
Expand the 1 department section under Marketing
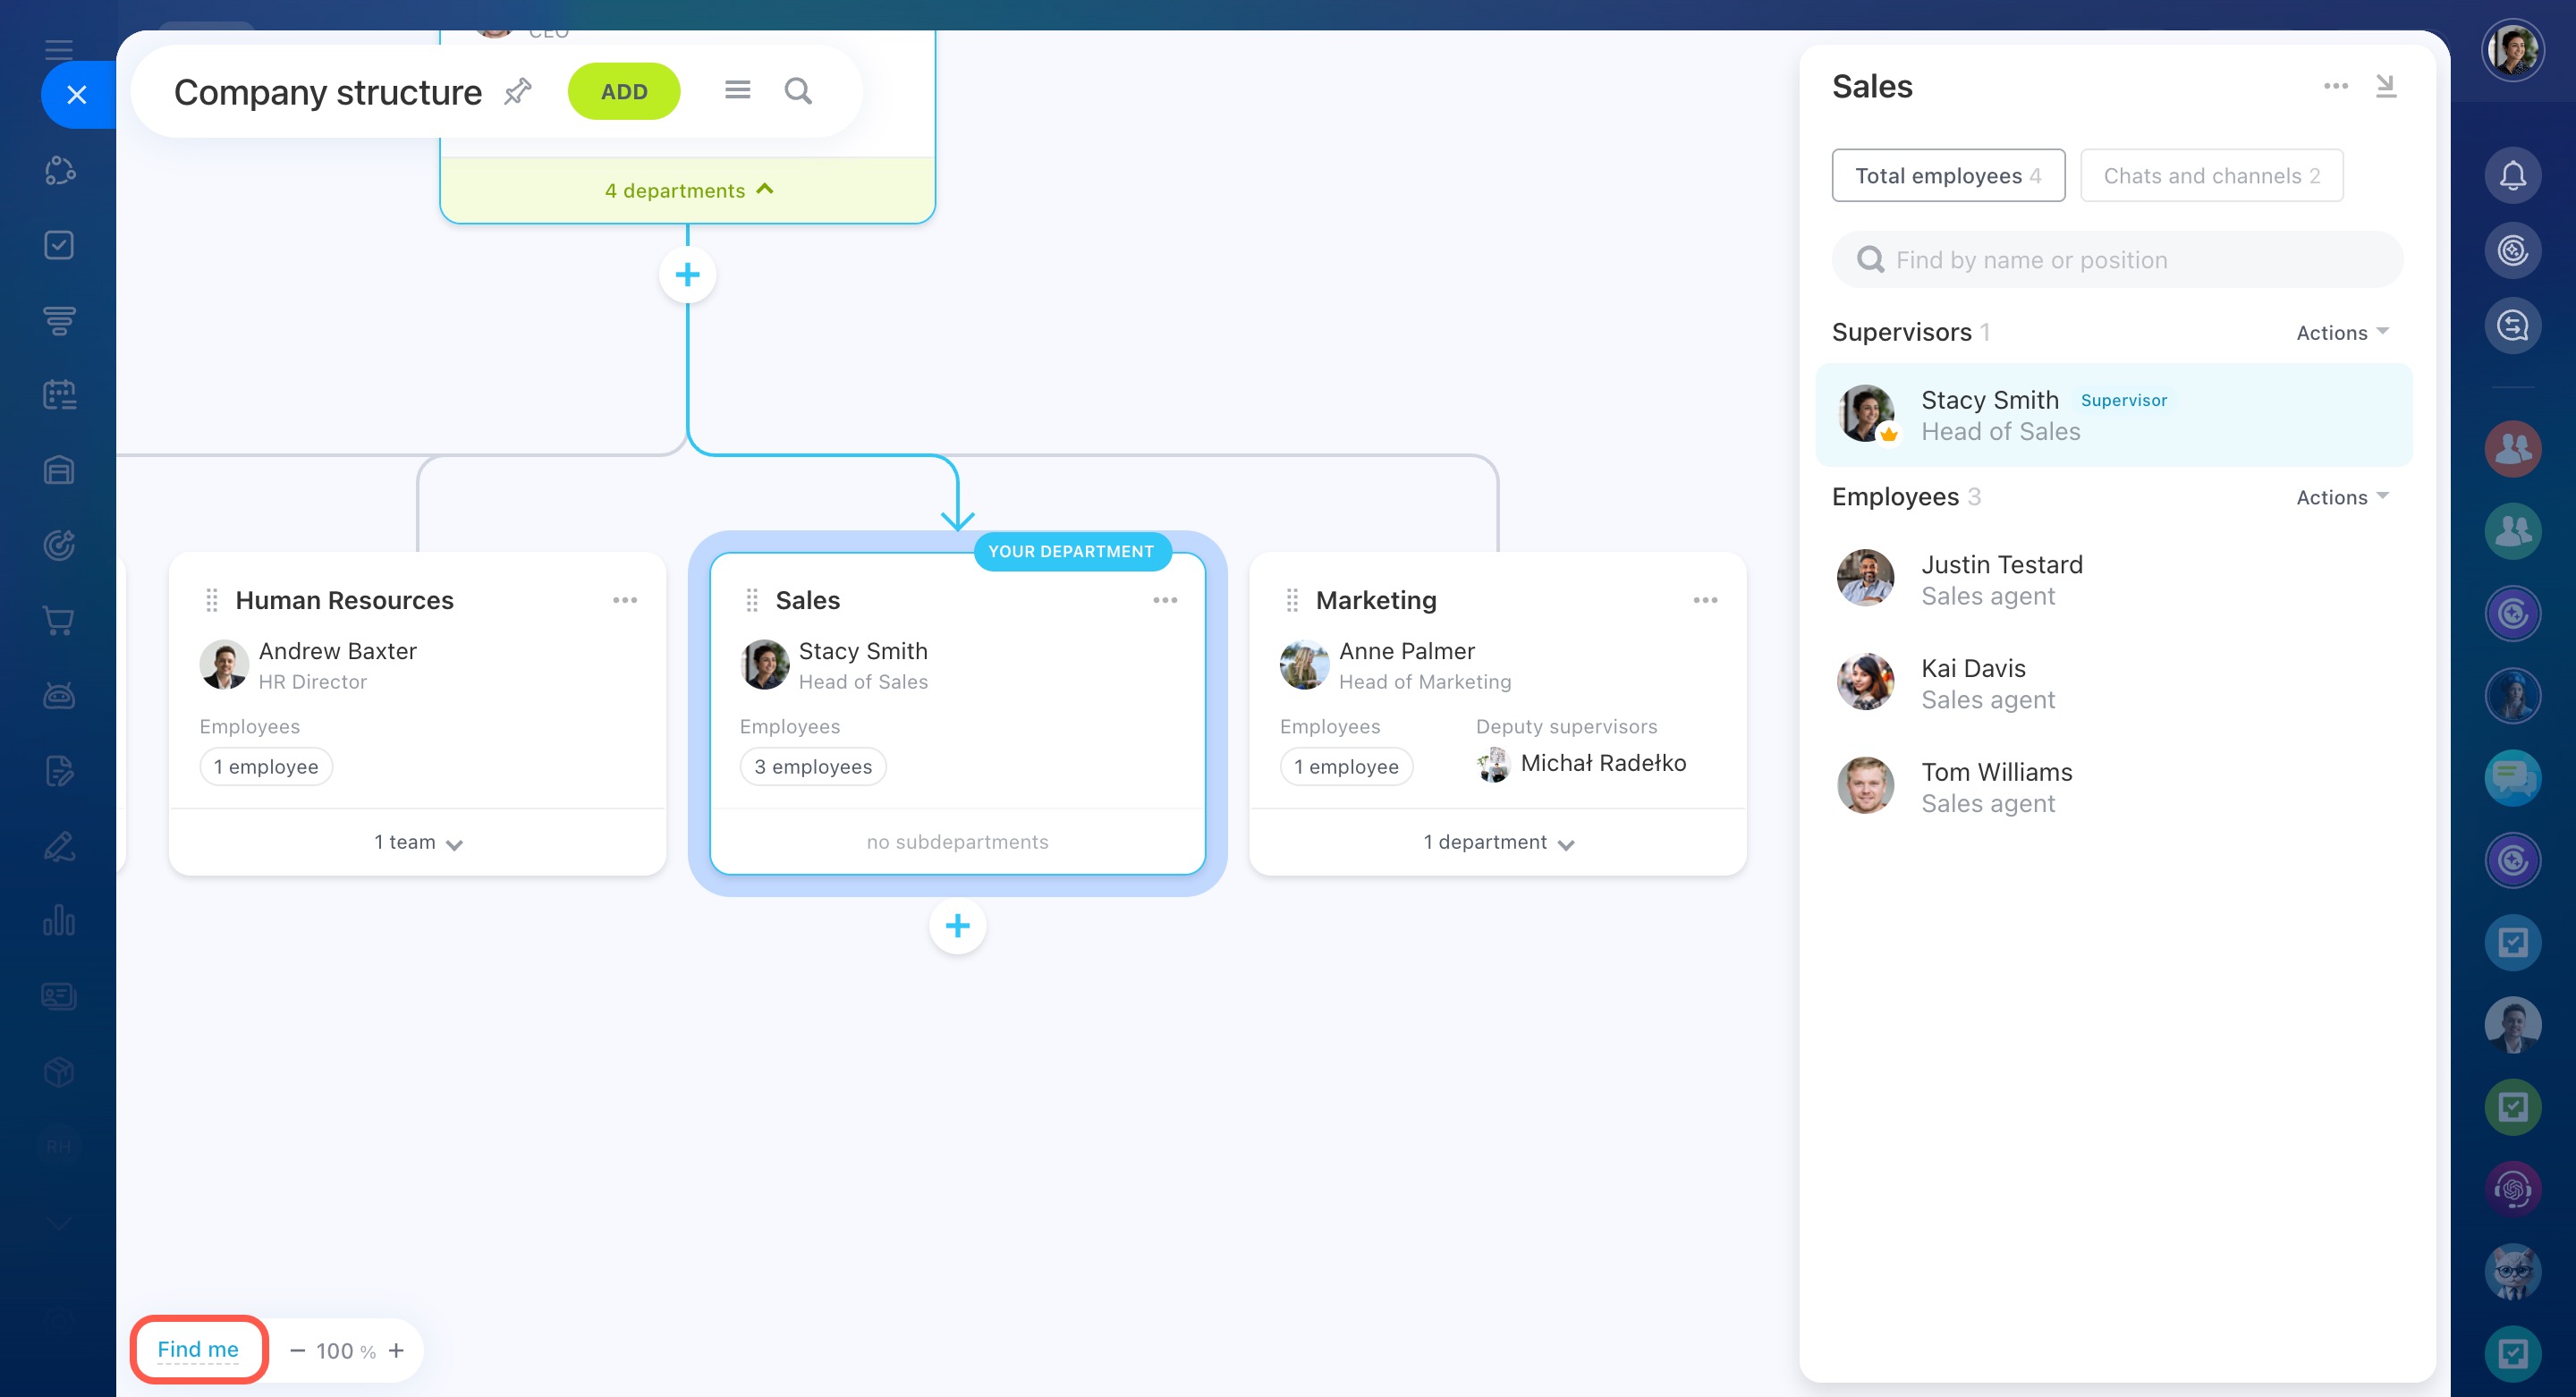pos(1498,843)
